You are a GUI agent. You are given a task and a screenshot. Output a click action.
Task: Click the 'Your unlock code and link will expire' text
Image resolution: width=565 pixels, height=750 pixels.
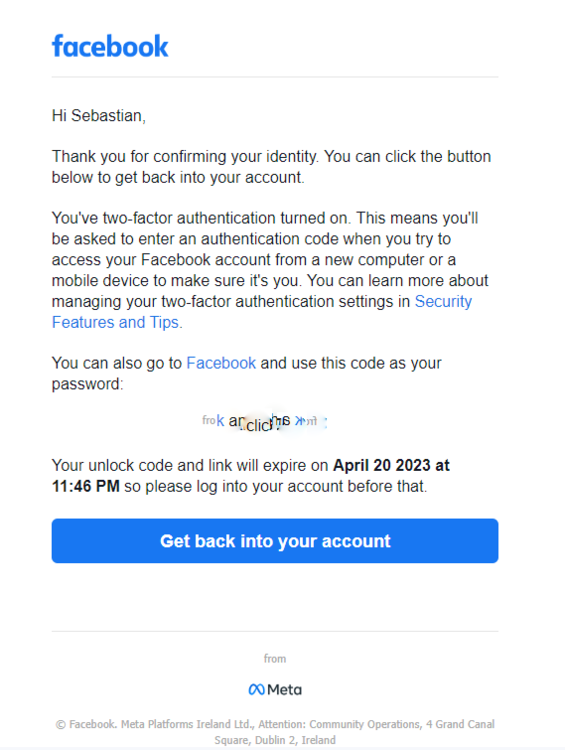[x=190, y=465]
